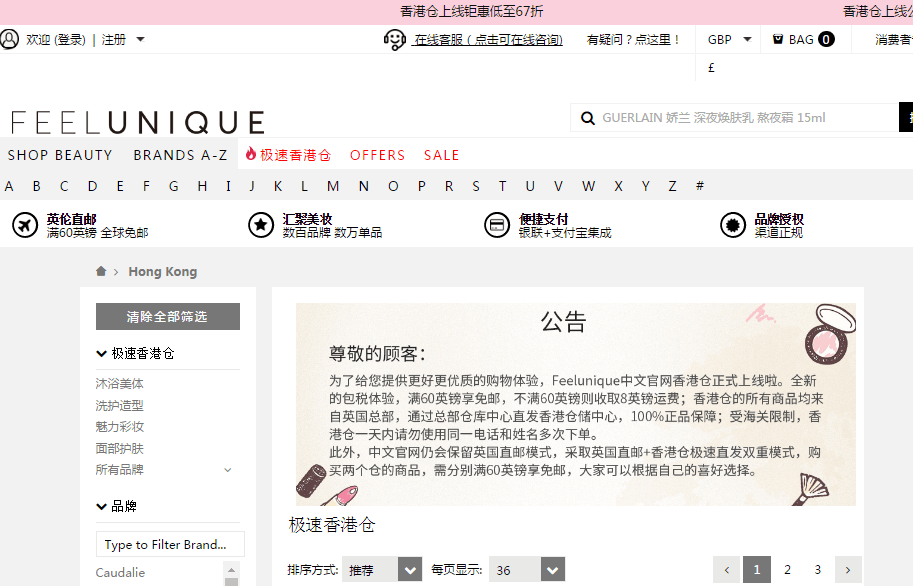Open the account dropdown arrow next to 注册
This screenshot has width=913, height=586.
pos(140,40)
